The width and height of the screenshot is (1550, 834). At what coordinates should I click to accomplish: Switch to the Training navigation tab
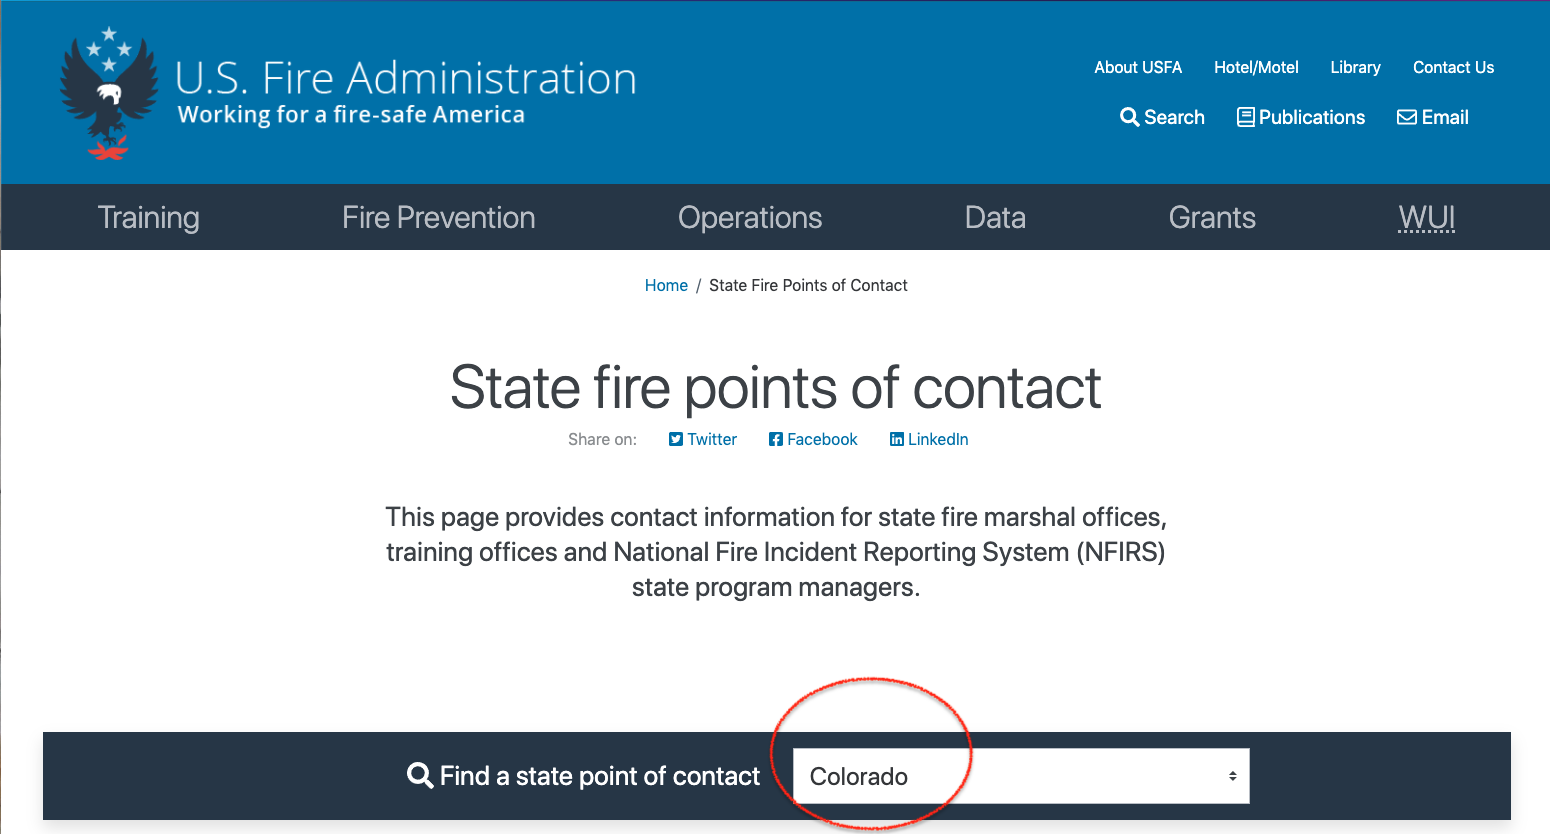(x=148, y=217)
